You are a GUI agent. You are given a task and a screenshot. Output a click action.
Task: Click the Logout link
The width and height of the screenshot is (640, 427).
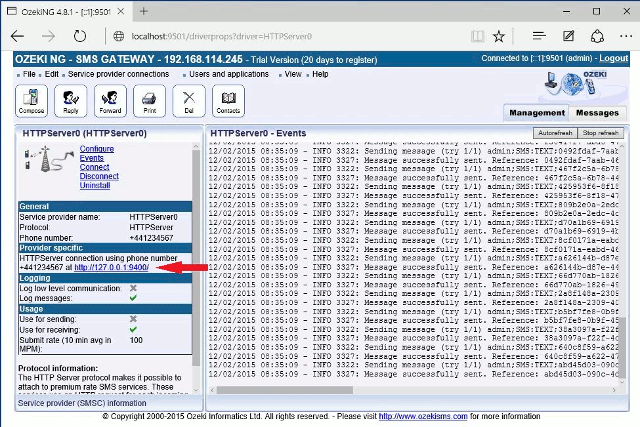pyautogui.click(x=613, y=58)
